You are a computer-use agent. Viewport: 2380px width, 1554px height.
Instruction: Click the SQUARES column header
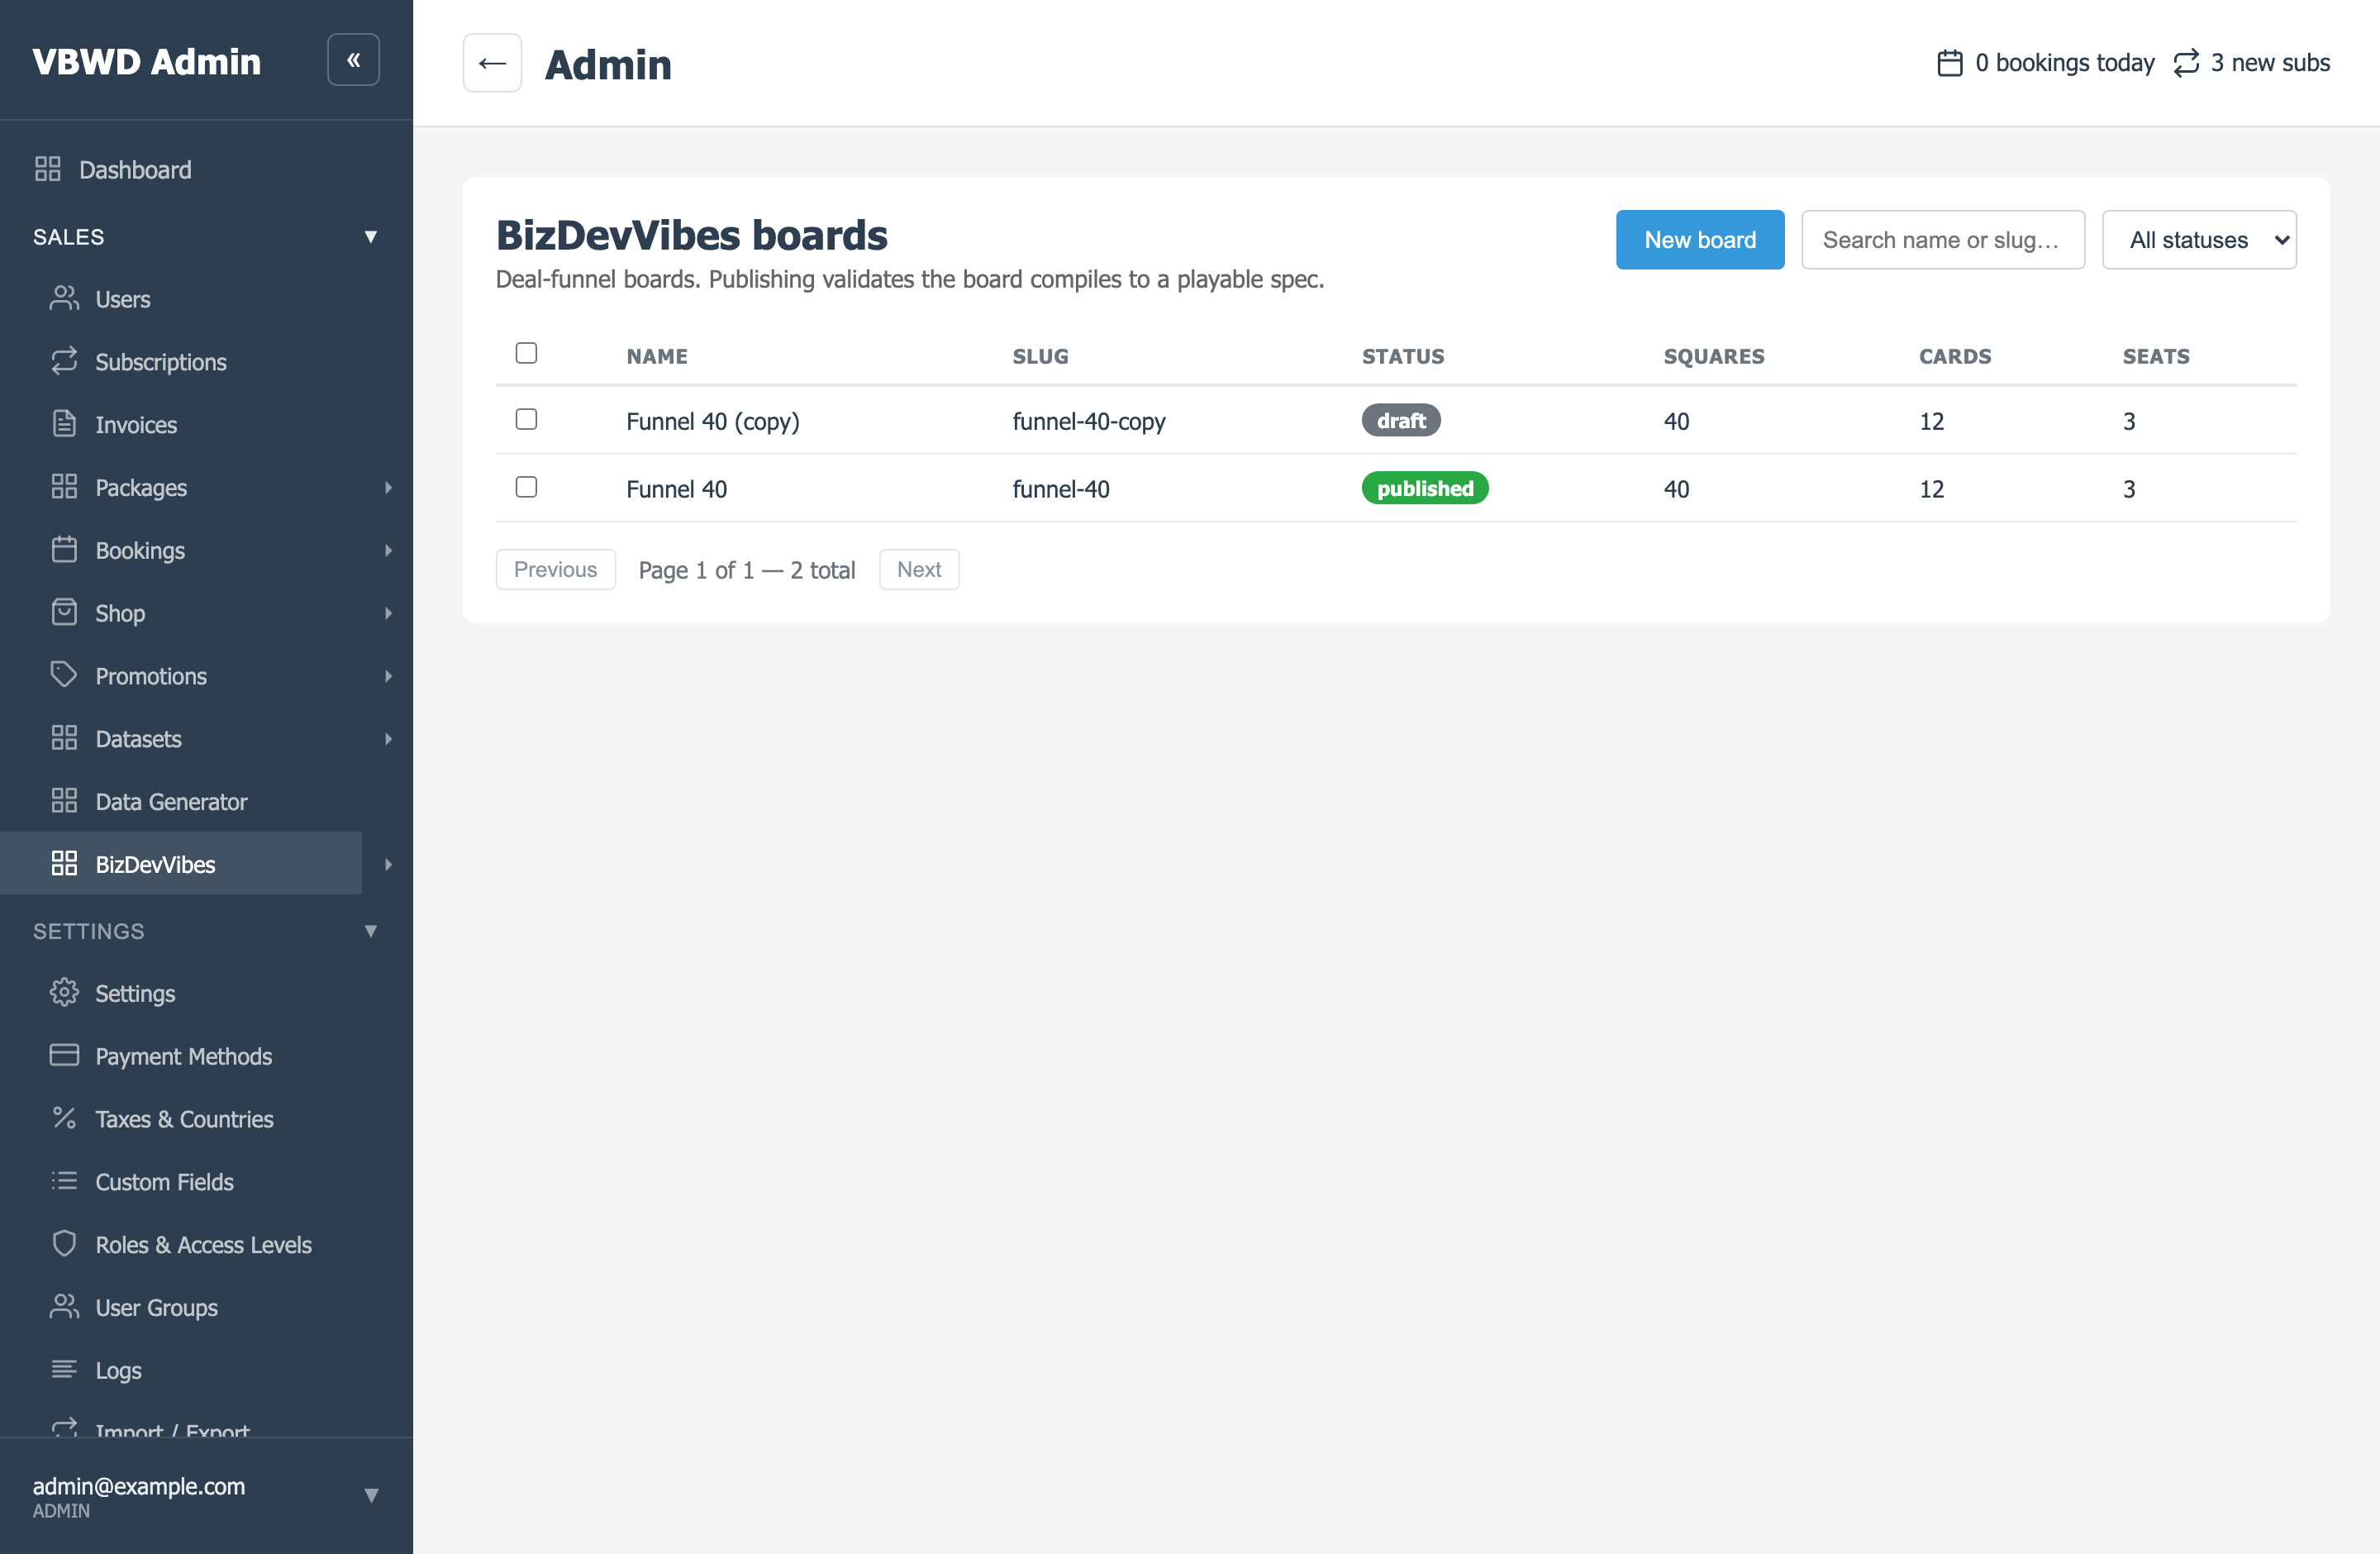point(1714,356)
